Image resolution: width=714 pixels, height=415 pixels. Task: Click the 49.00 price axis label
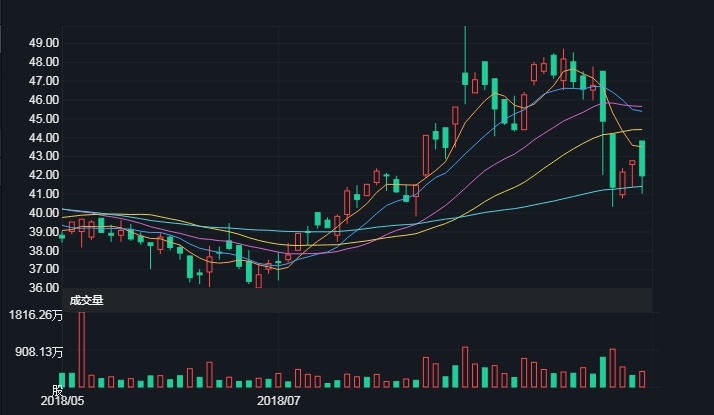click(x=44, y=43)
